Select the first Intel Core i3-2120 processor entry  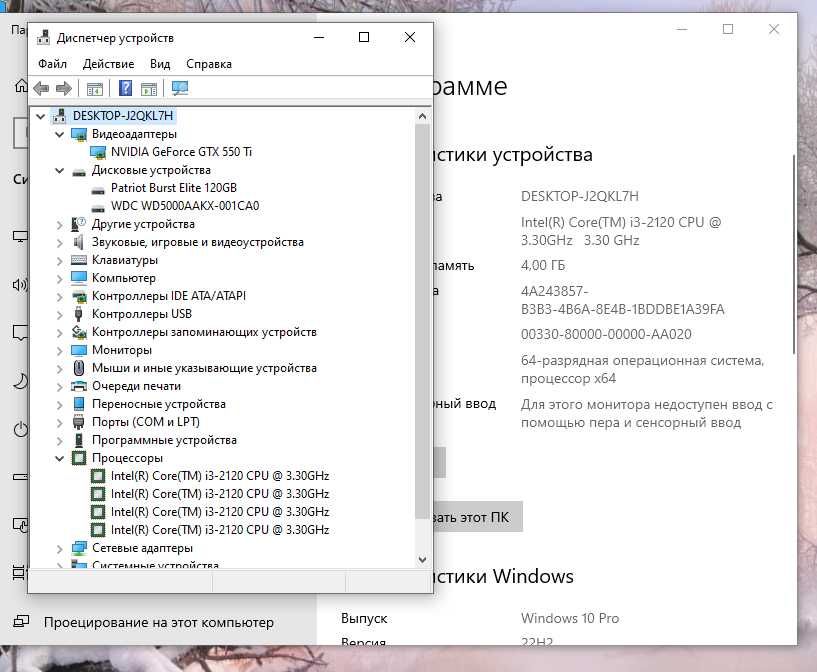click(219, 476)
